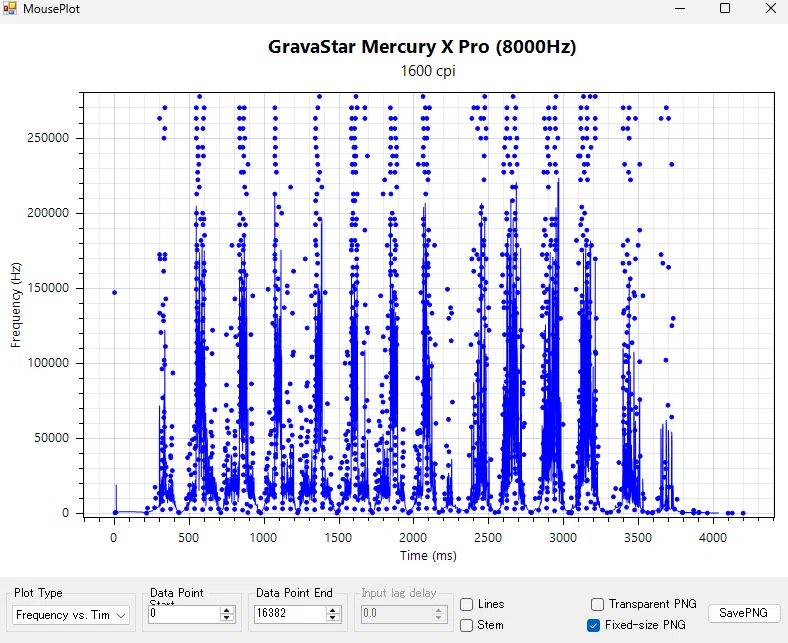Decrease Data Point End with down arrow
The width and height of the screenshot is (788, 643).
(332, 617)
